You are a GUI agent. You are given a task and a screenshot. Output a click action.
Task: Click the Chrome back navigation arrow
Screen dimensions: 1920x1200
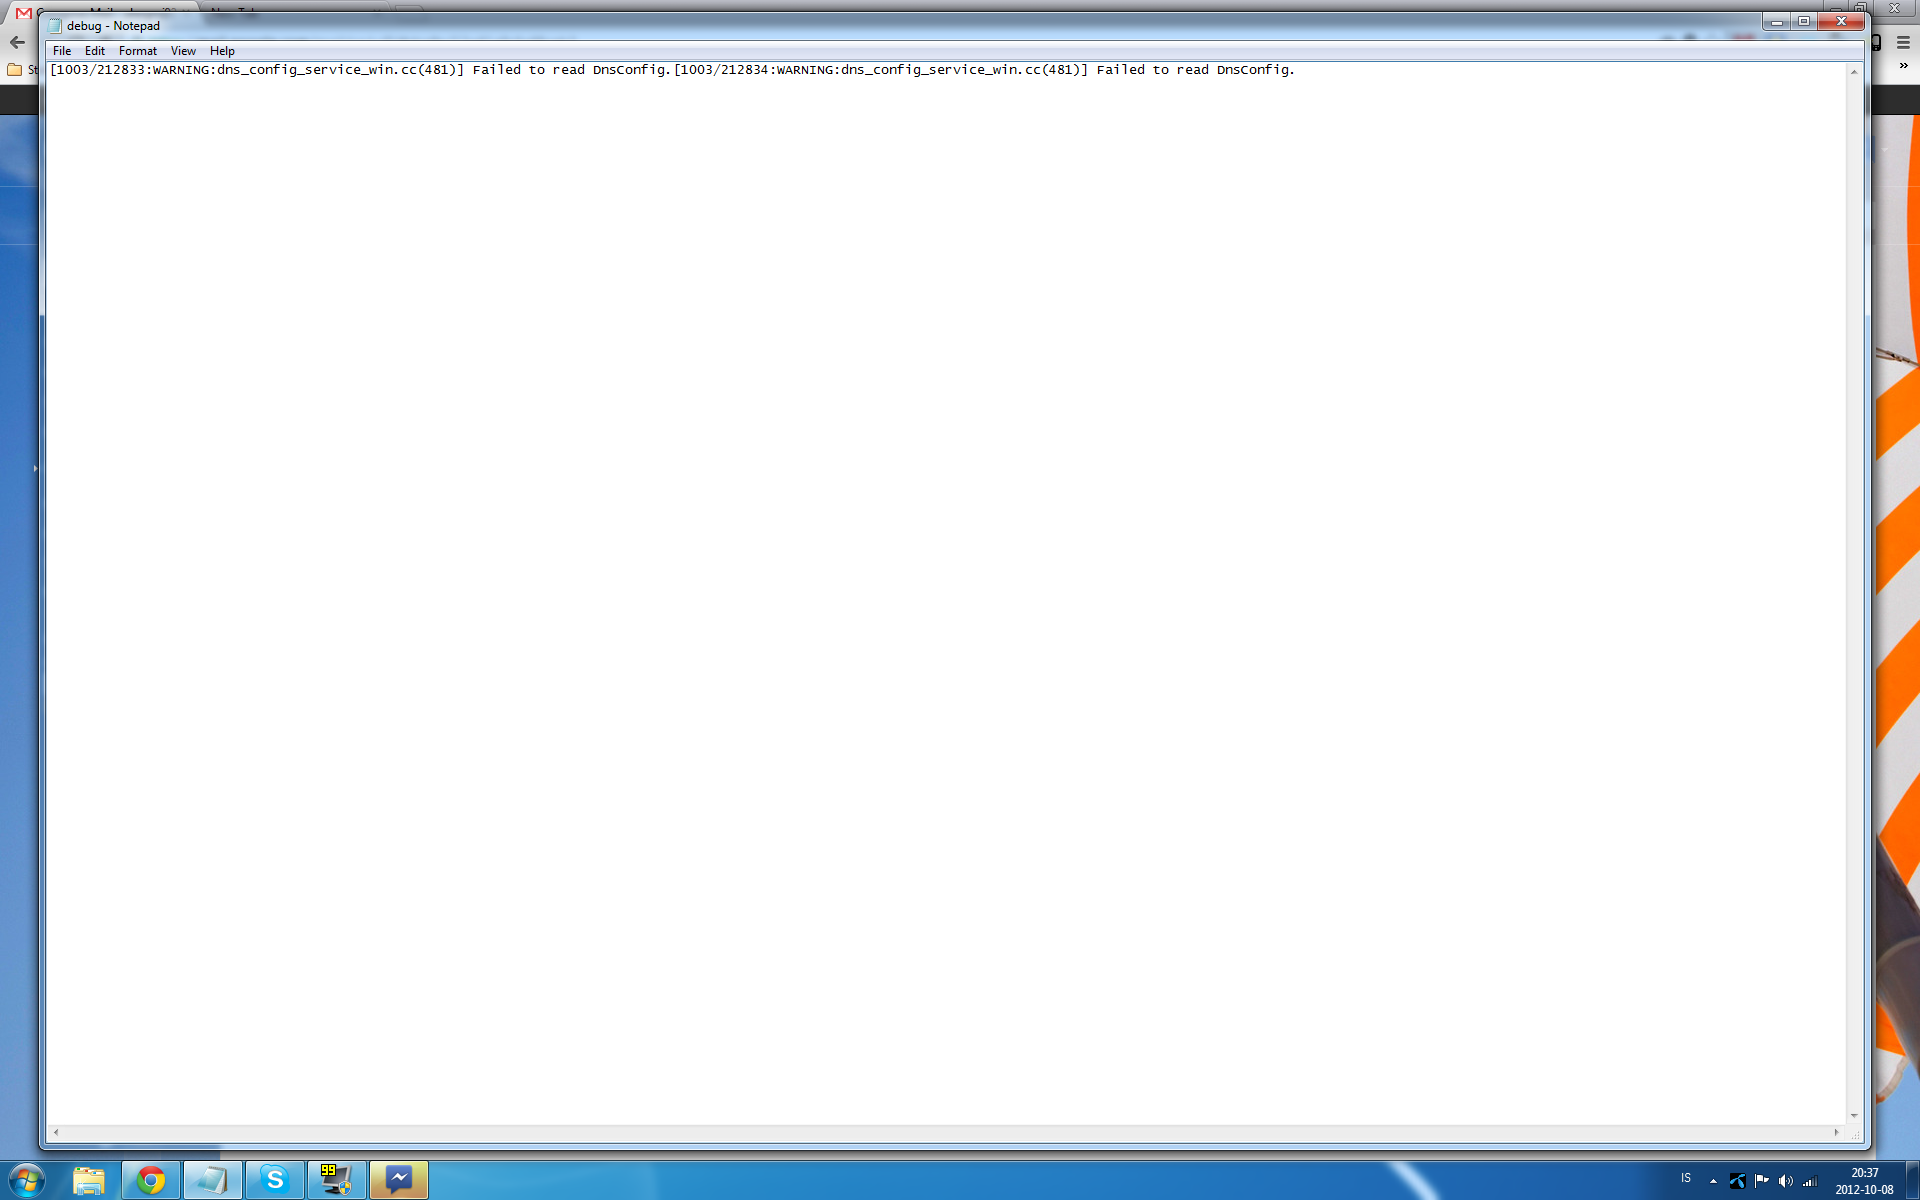(17, 42)
